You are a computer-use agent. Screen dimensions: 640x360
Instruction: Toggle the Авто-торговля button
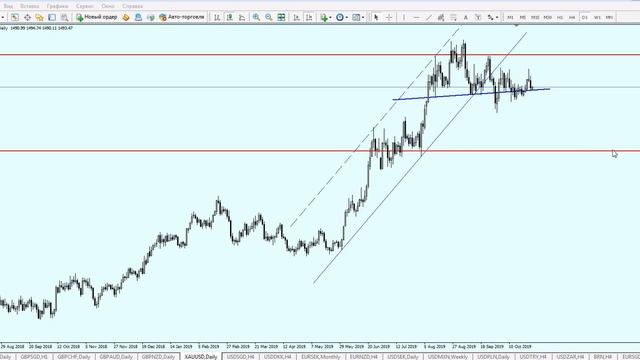coord(182,17)
